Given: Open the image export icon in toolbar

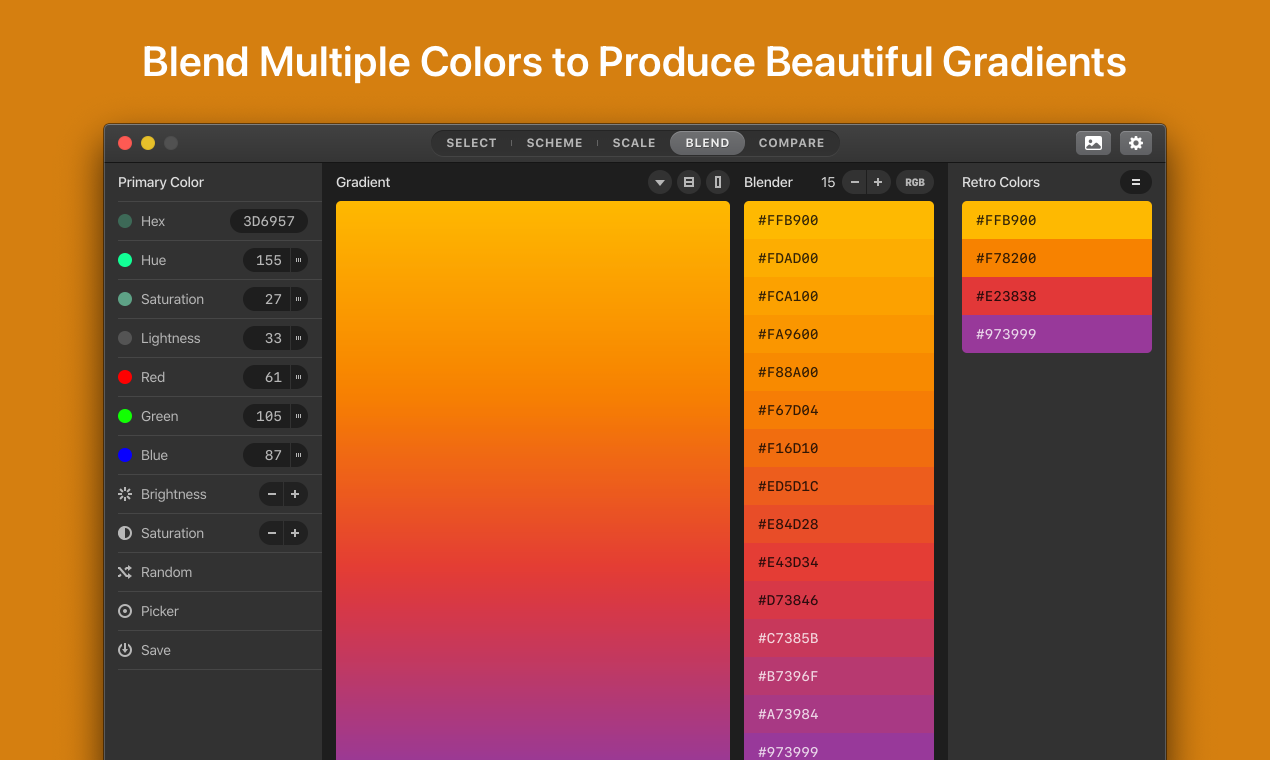Looking at the screenshot, I should coord(1093,143).
